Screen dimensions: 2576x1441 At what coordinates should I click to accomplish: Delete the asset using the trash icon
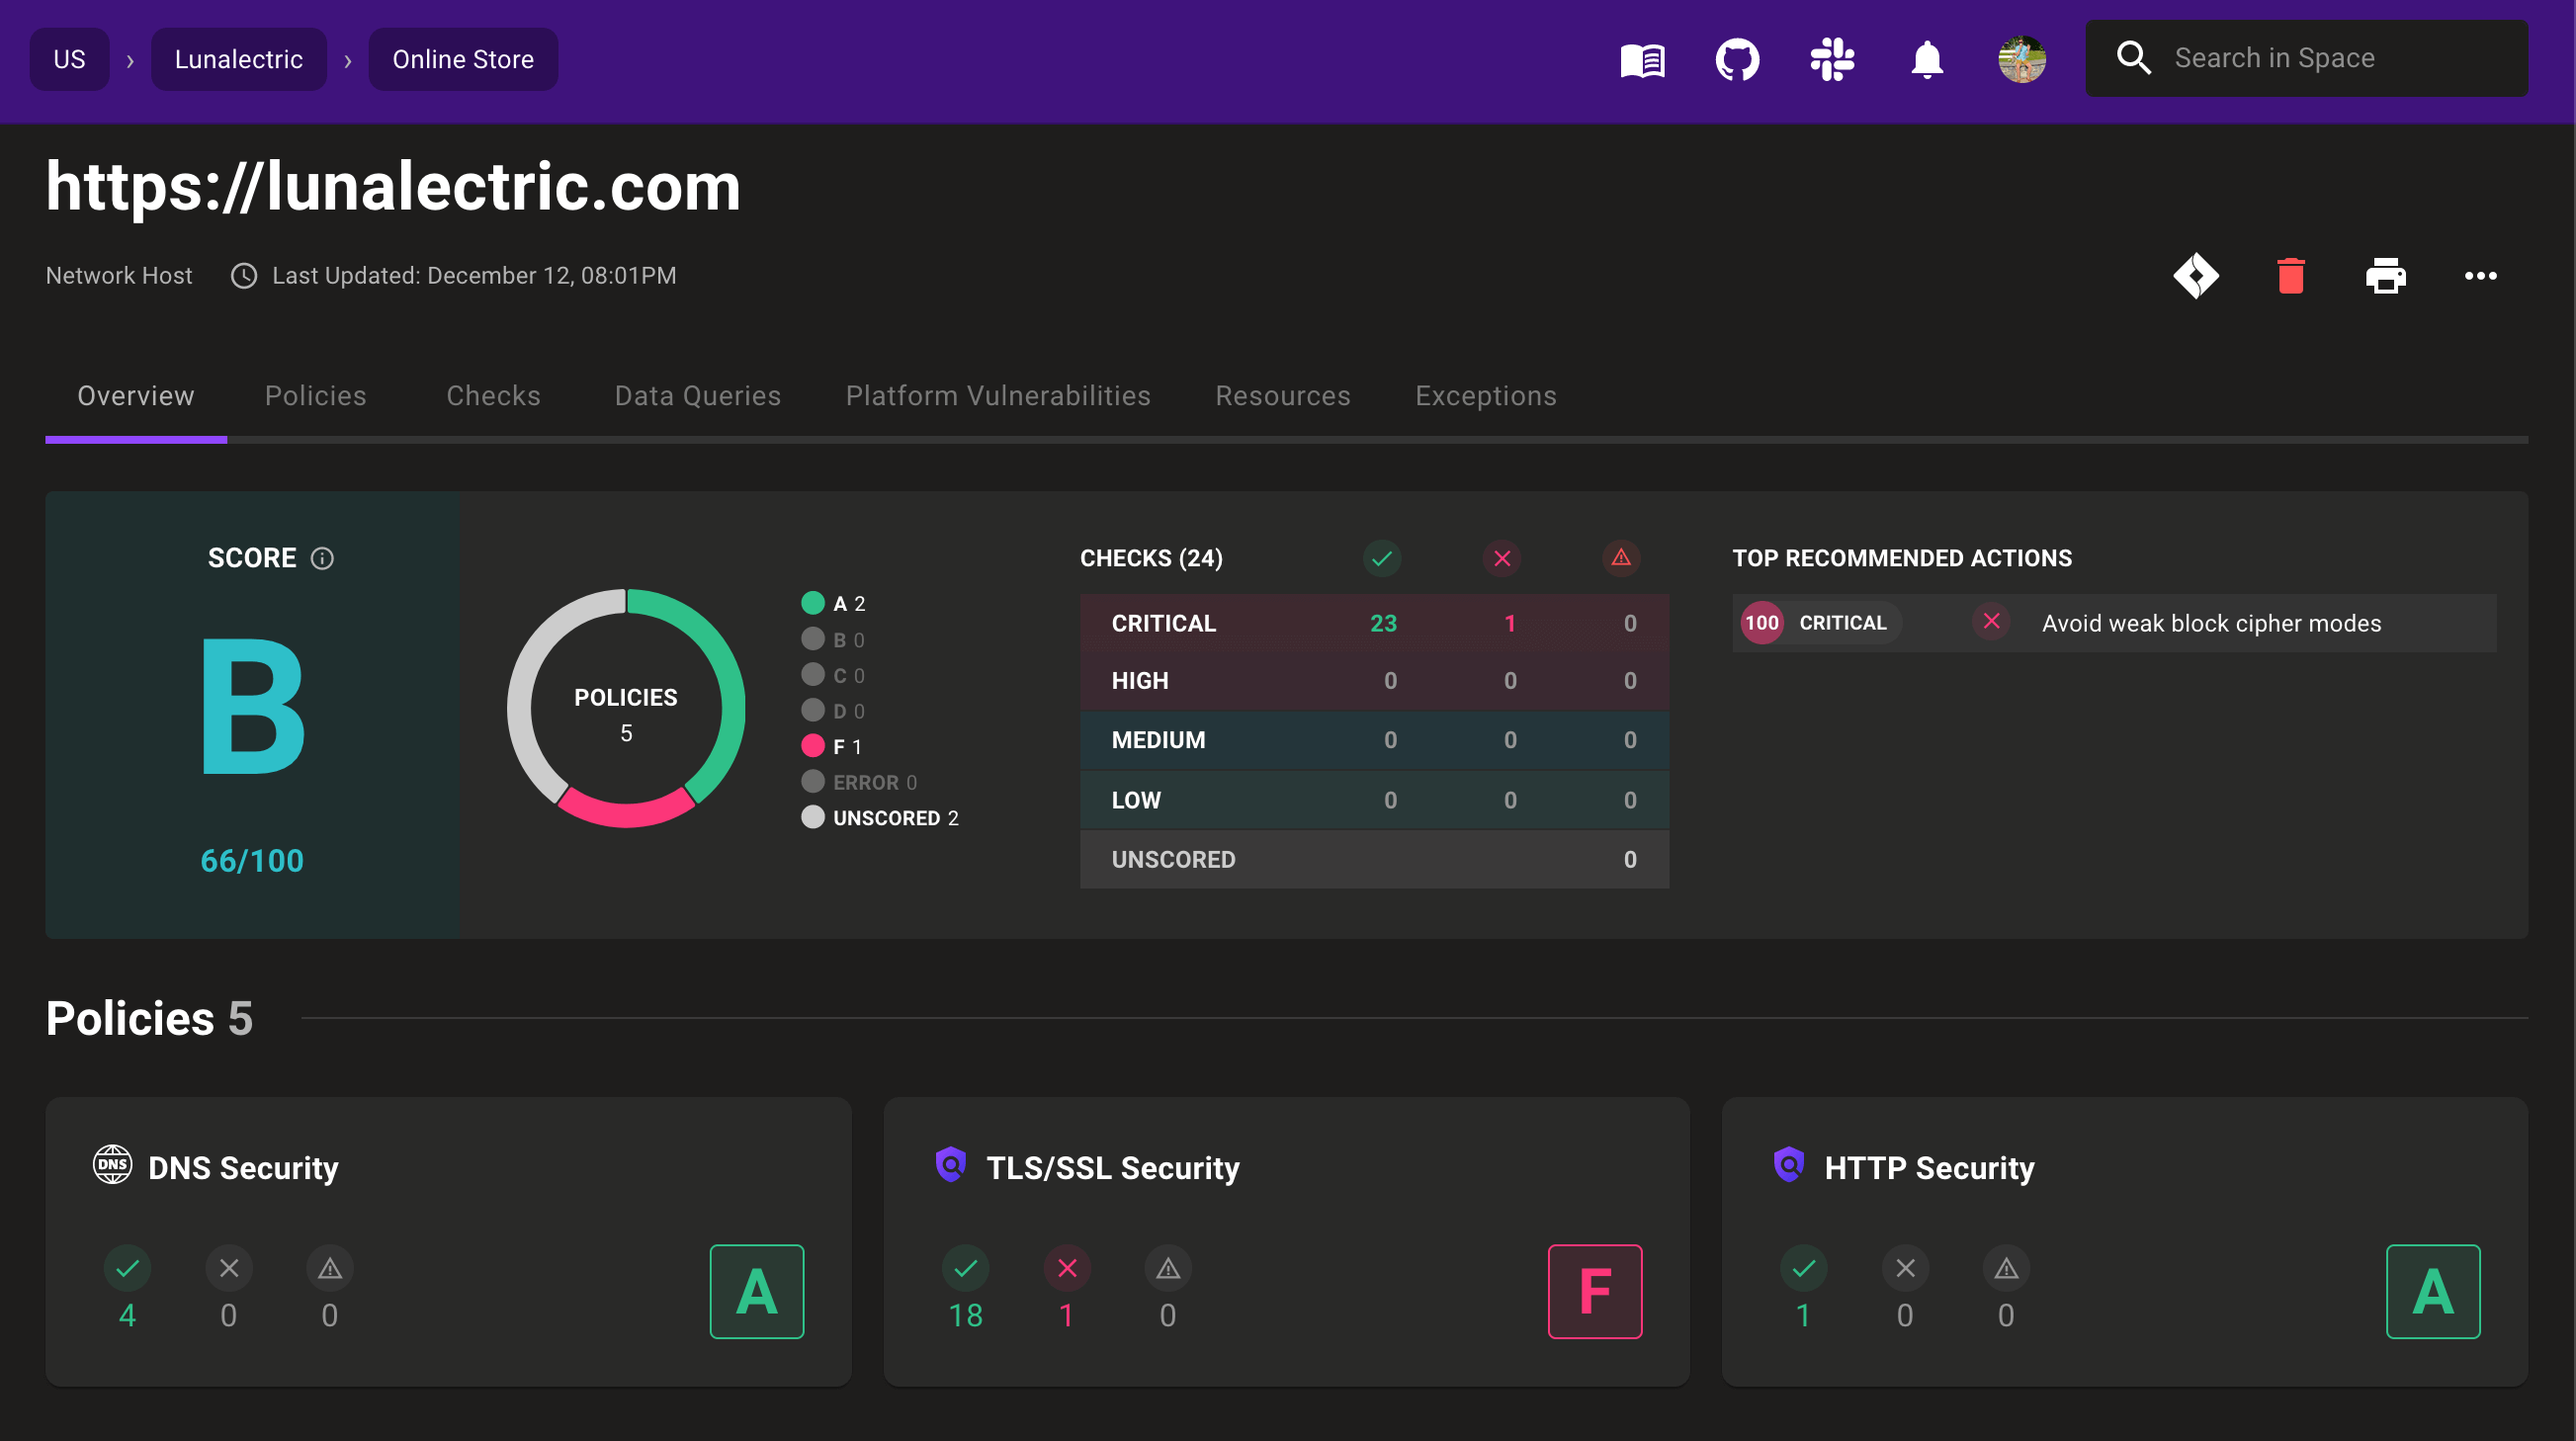click(2291, 276)
